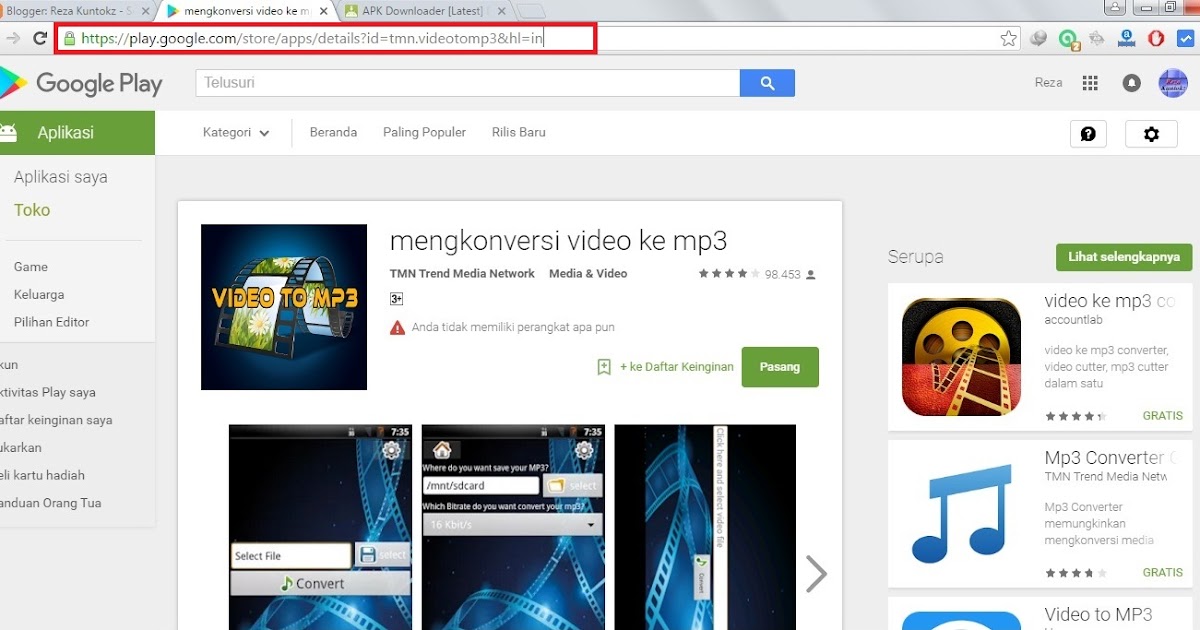Open the first app screenshot with Convert button
Image resolution: width=1200 pixels, height=630 pixels.
click(x=319, y=527)
